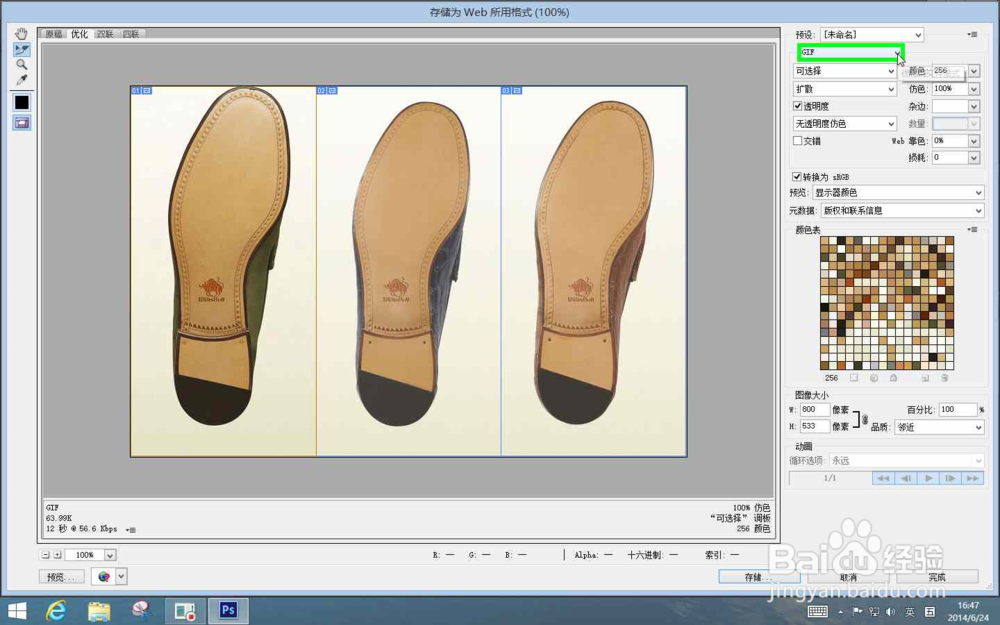The width and height of the screenshot is (1000, 625).
Task: Open the eyedropper color black swatch
Action: (x=22, y=102)
